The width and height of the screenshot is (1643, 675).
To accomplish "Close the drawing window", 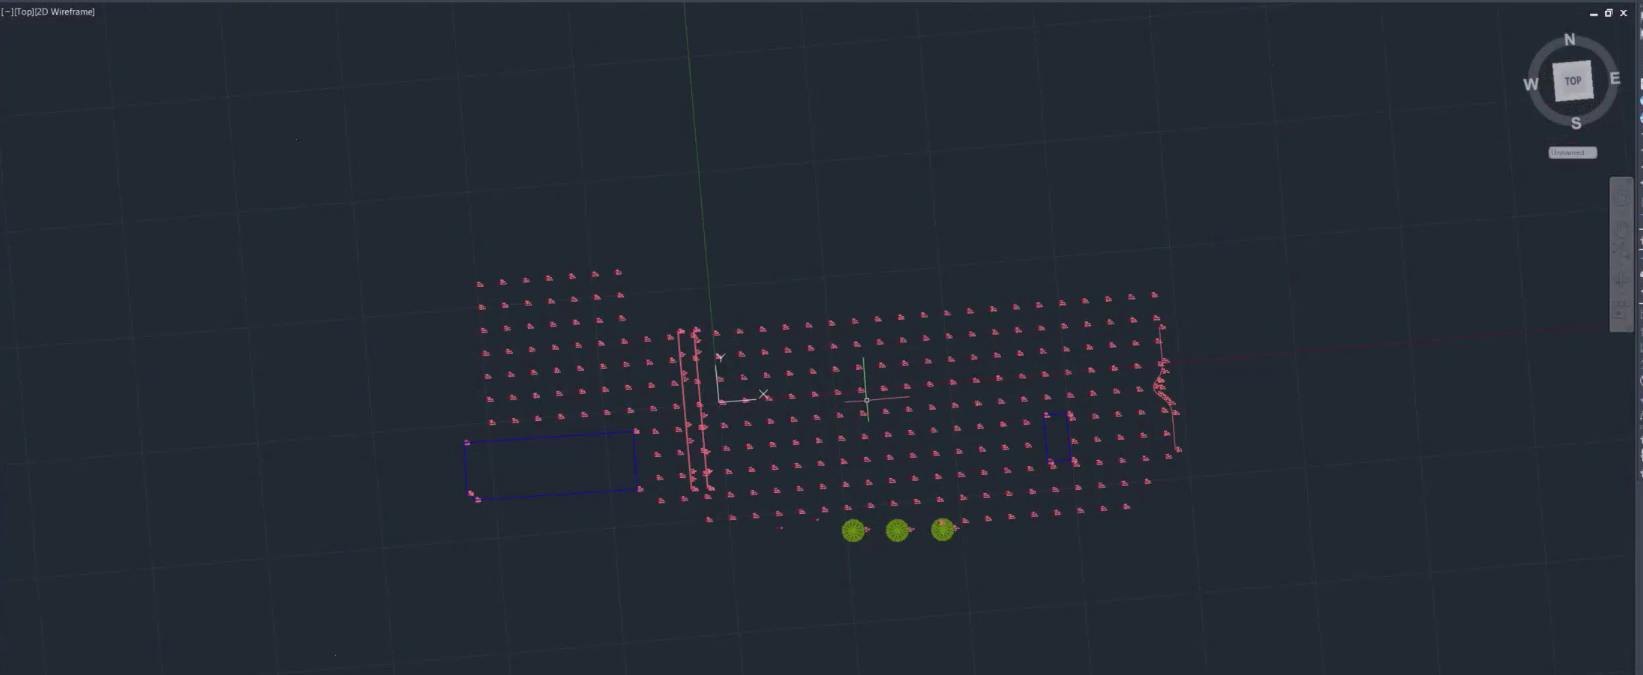I will [1623, 13].
